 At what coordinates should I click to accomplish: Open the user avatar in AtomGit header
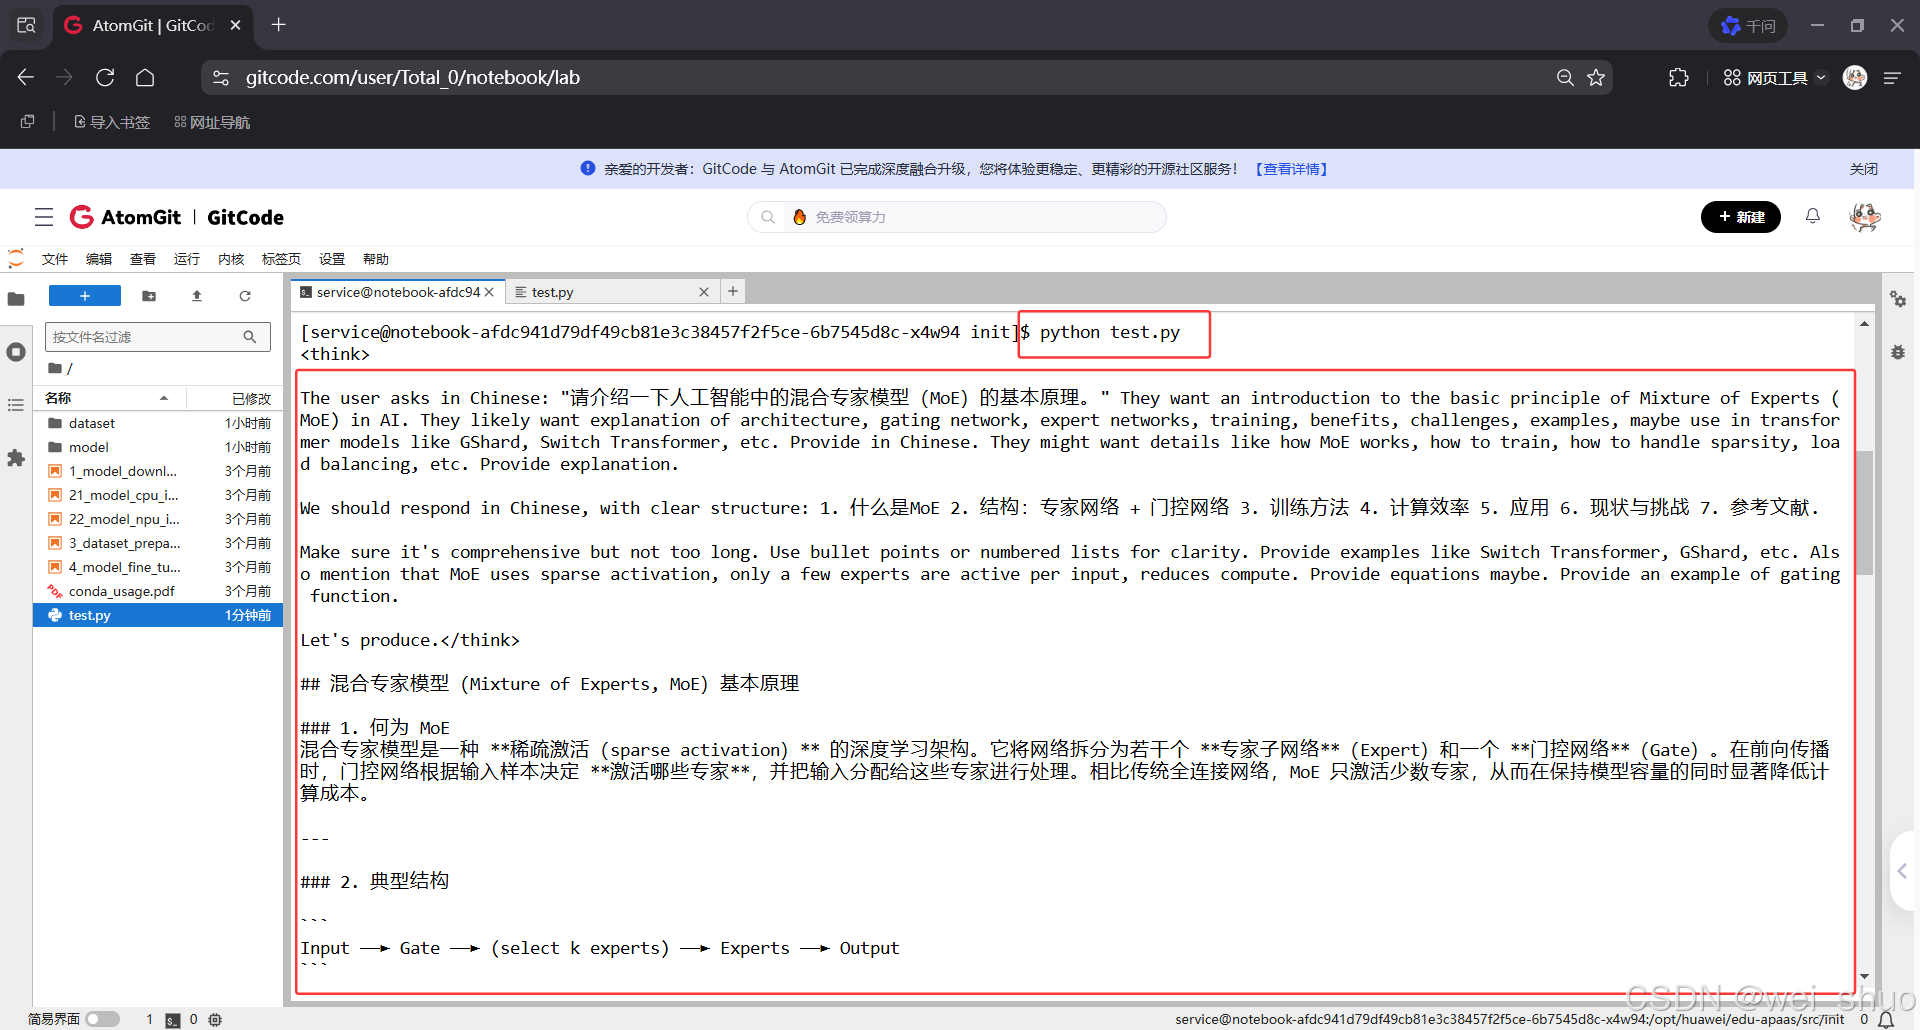coord(1865,216)
